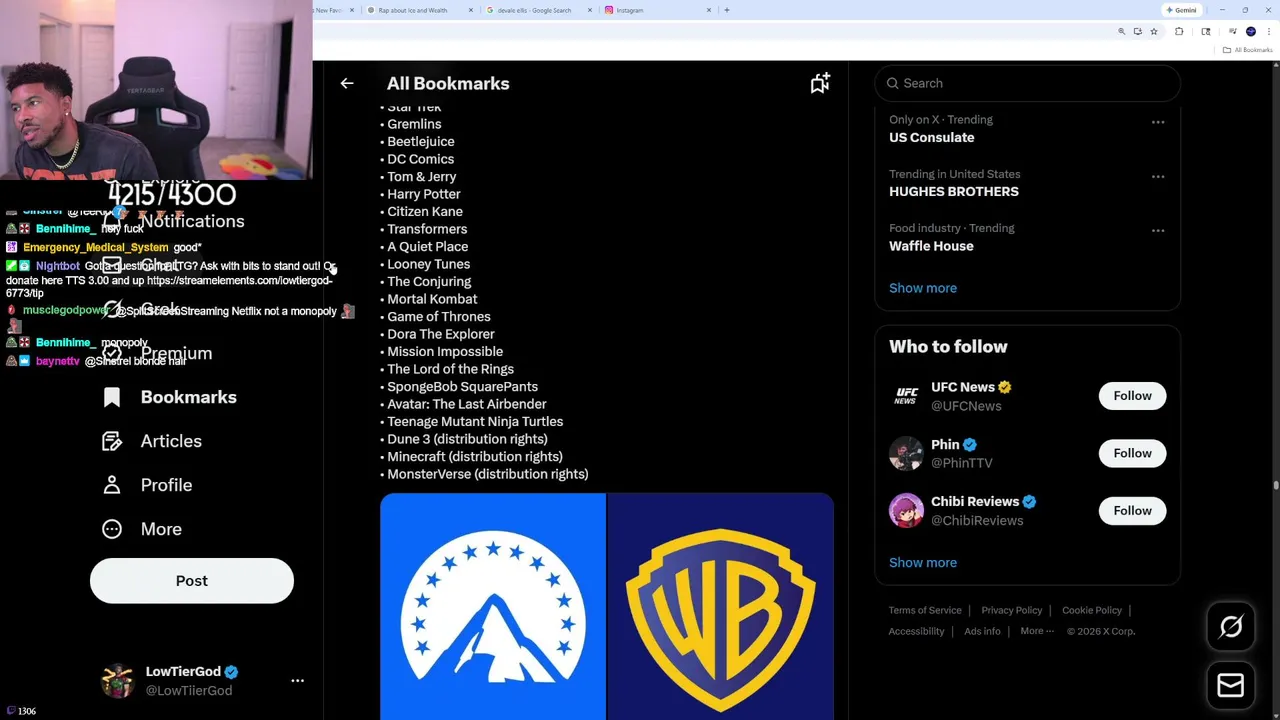Open the Gemini button in the browser
Image resolution: width=1280 pixels, height=720 pixels.
point(1181,10)
